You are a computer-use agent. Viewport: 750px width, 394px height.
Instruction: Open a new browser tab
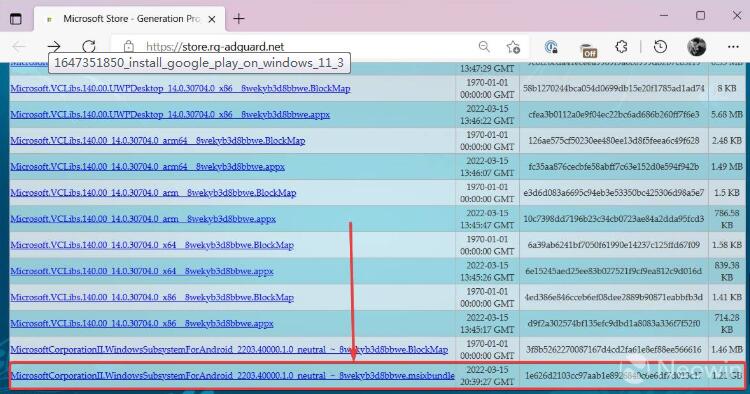pos(239,19)
